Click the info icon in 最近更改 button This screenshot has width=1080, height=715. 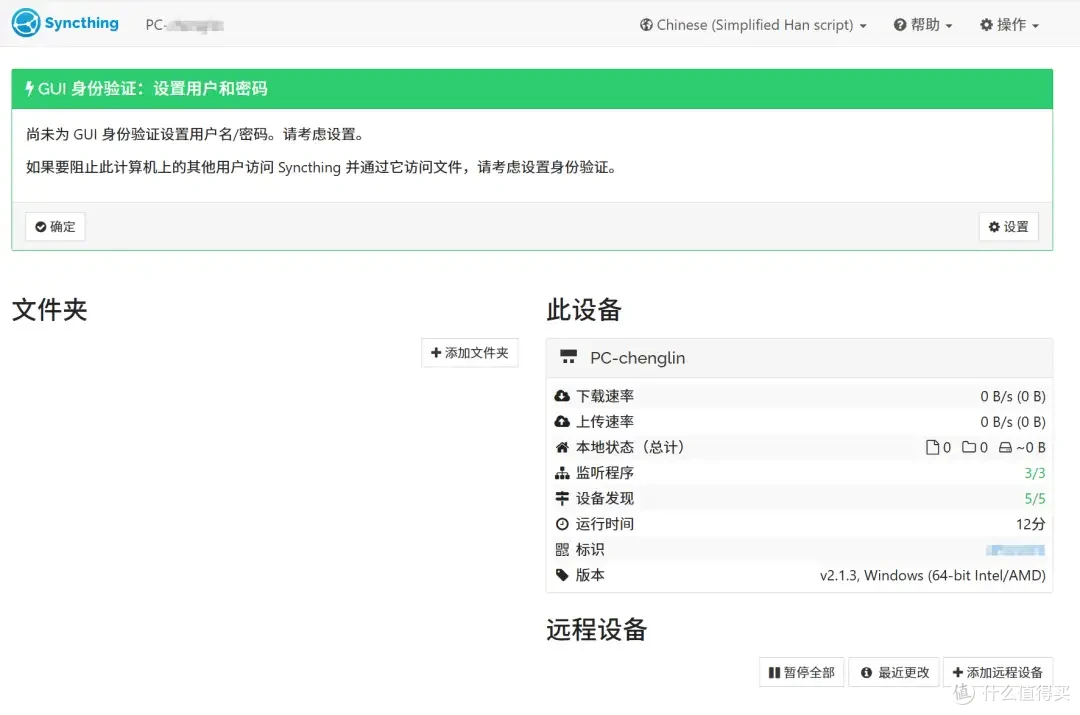coord(866,672)
